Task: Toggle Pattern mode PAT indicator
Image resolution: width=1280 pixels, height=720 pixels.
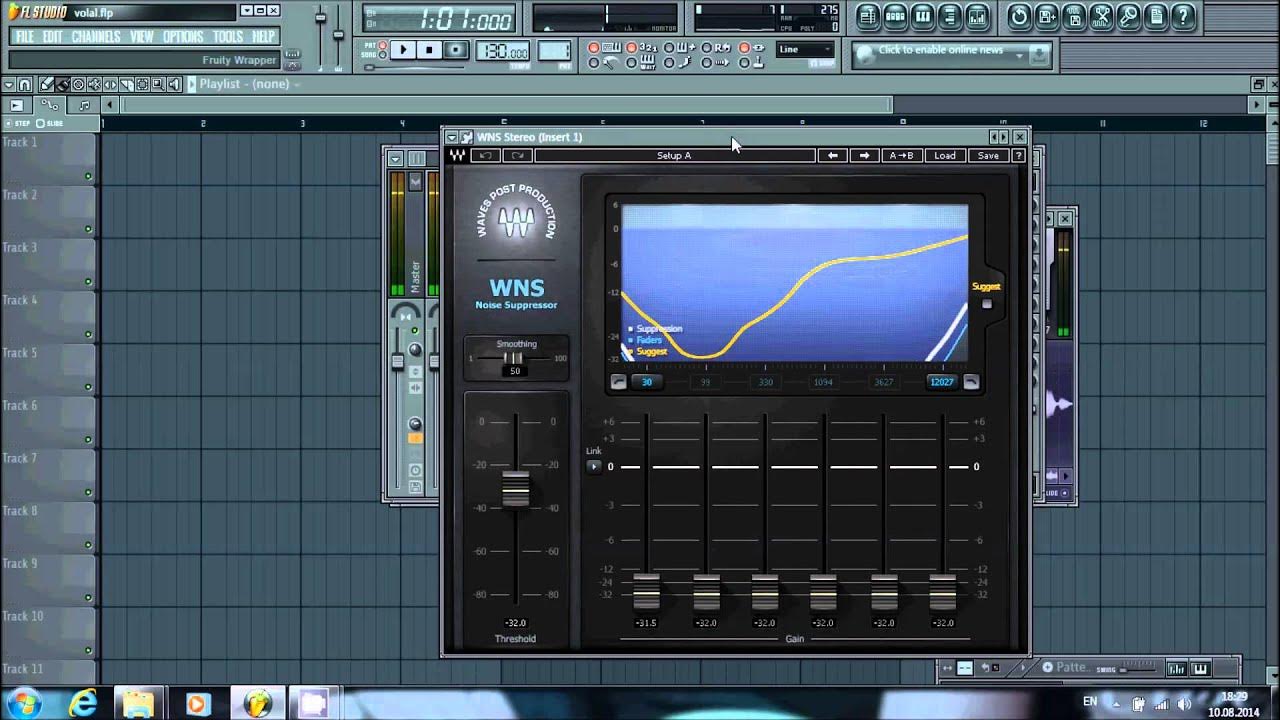Action: 382,45
